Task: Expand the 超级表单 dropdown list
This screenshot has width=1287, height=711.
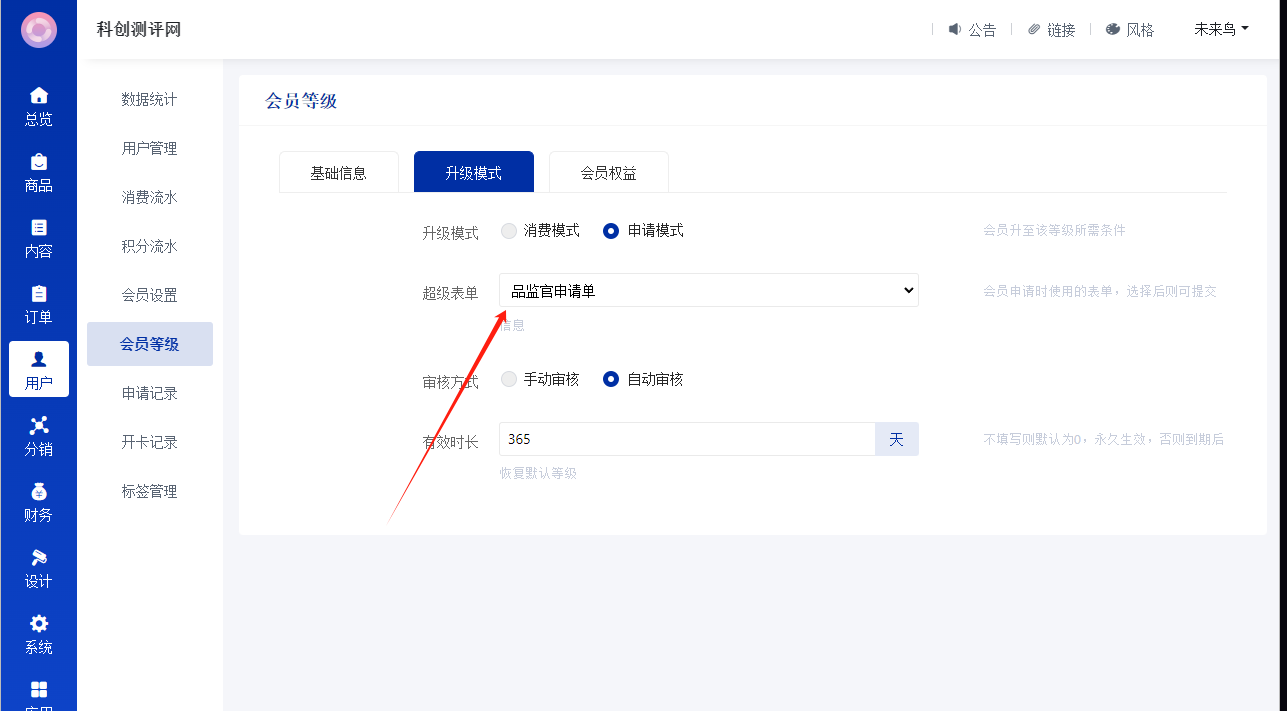Action: (x=708, y=291)
